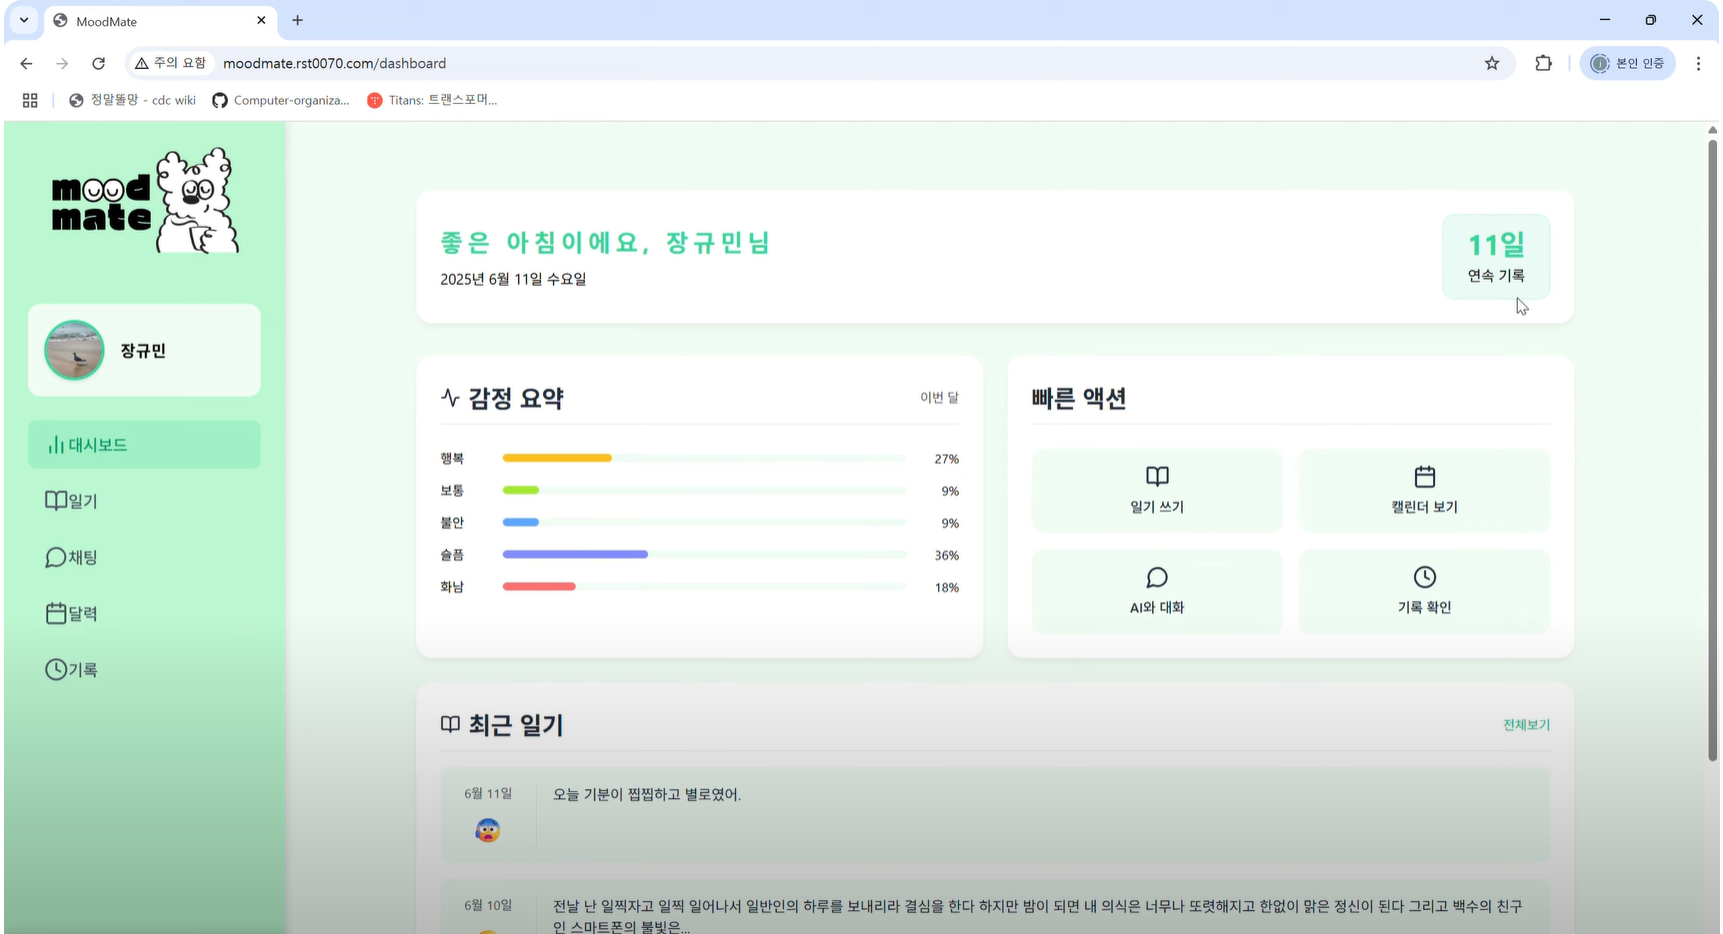Image resolution: width=1723 pixels, height=934 pixels.
Task: Open the 캘린더 보기 quick action
Action: point(1424,490)
